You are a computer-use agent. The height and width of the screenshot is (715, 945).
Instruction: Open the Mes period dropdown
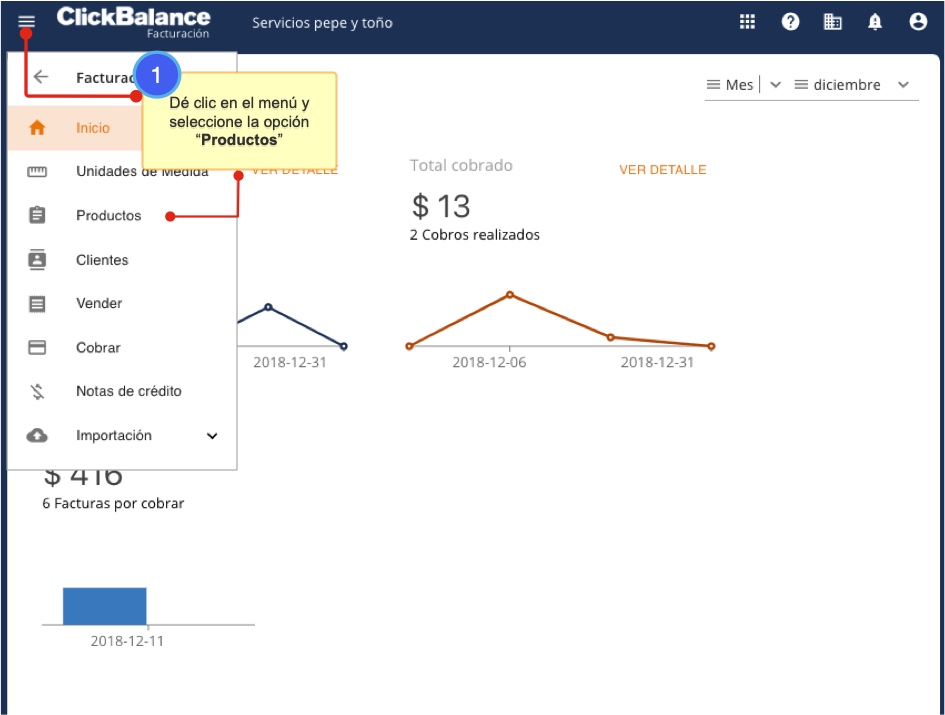743,85
